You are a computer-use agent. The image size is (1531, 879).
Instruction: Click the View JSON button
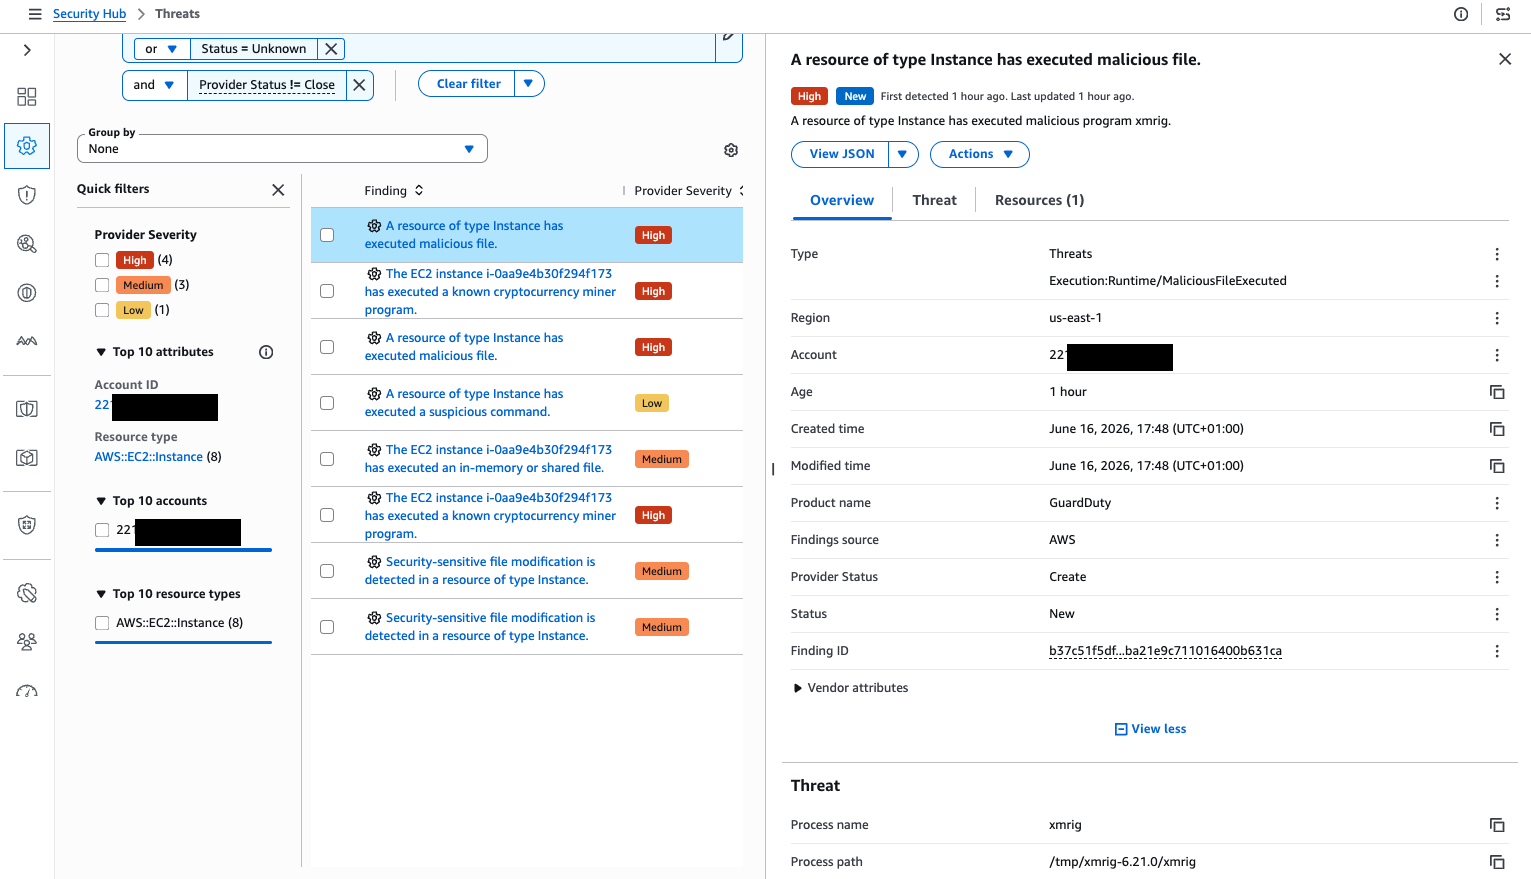(841, 154)
